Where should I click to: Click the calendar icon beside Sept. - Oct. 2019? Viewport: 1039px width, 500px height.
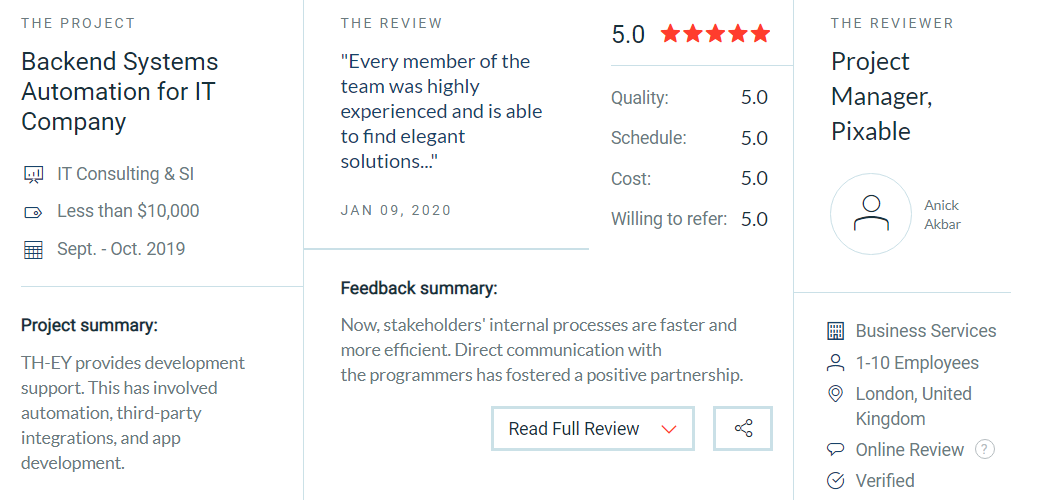[33, 250]
